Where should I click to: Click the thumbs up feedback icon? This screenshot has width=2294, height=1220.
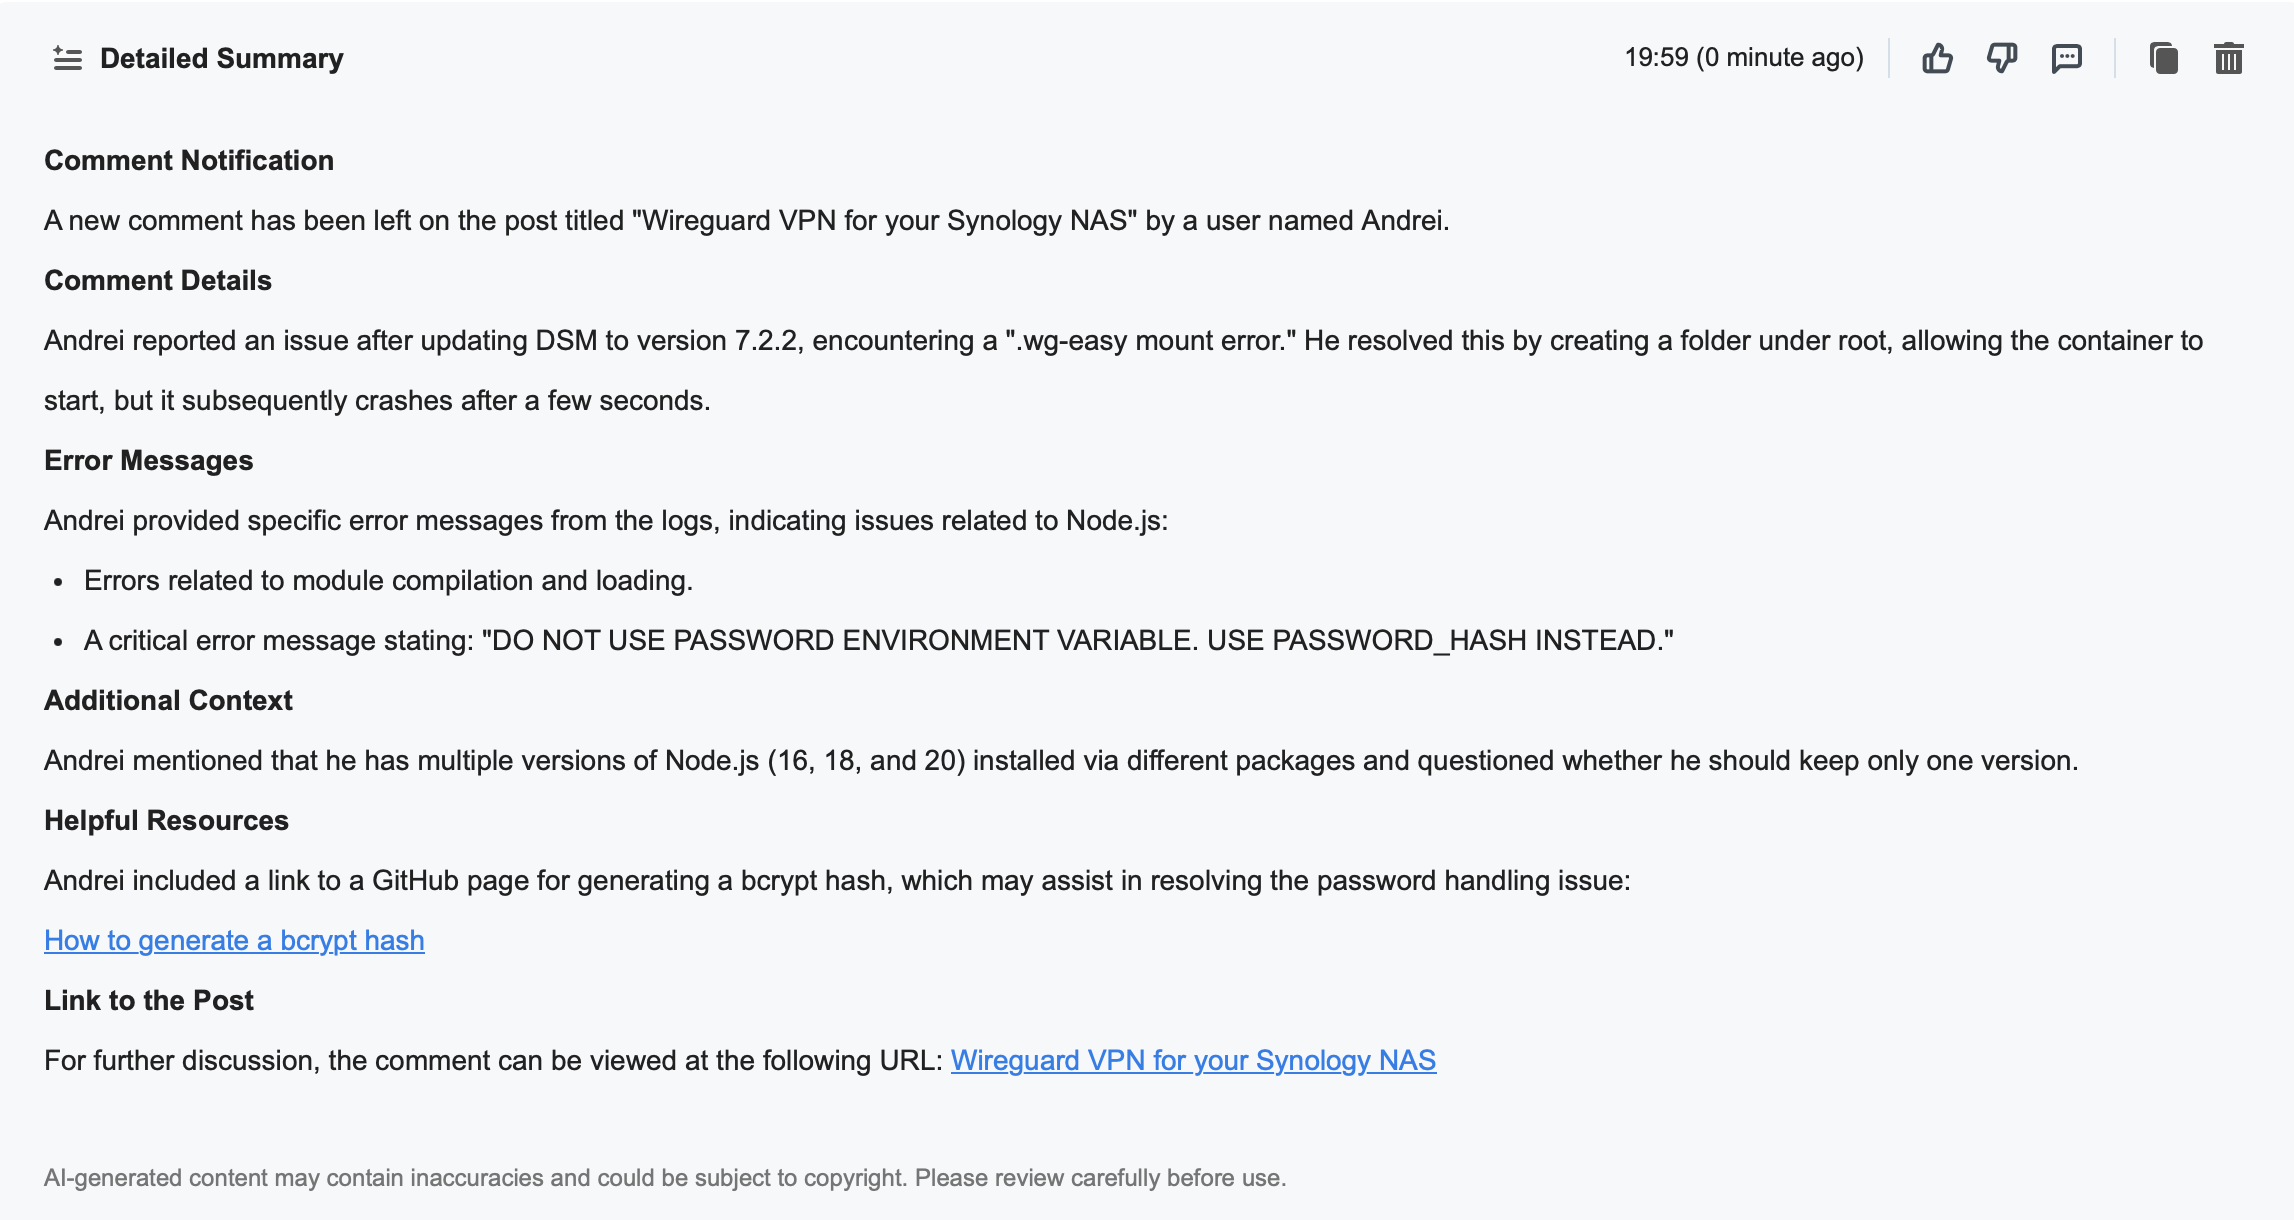point(1937,59)
